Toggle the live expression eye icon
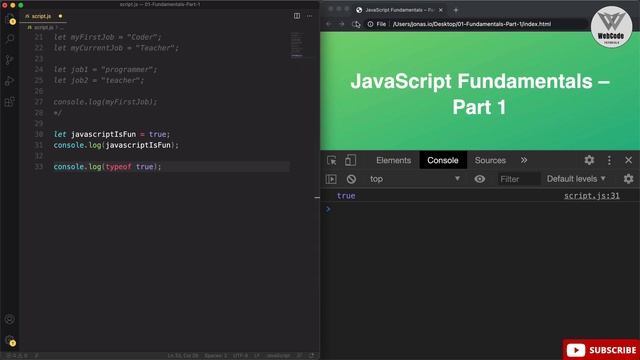 (480, 179)
